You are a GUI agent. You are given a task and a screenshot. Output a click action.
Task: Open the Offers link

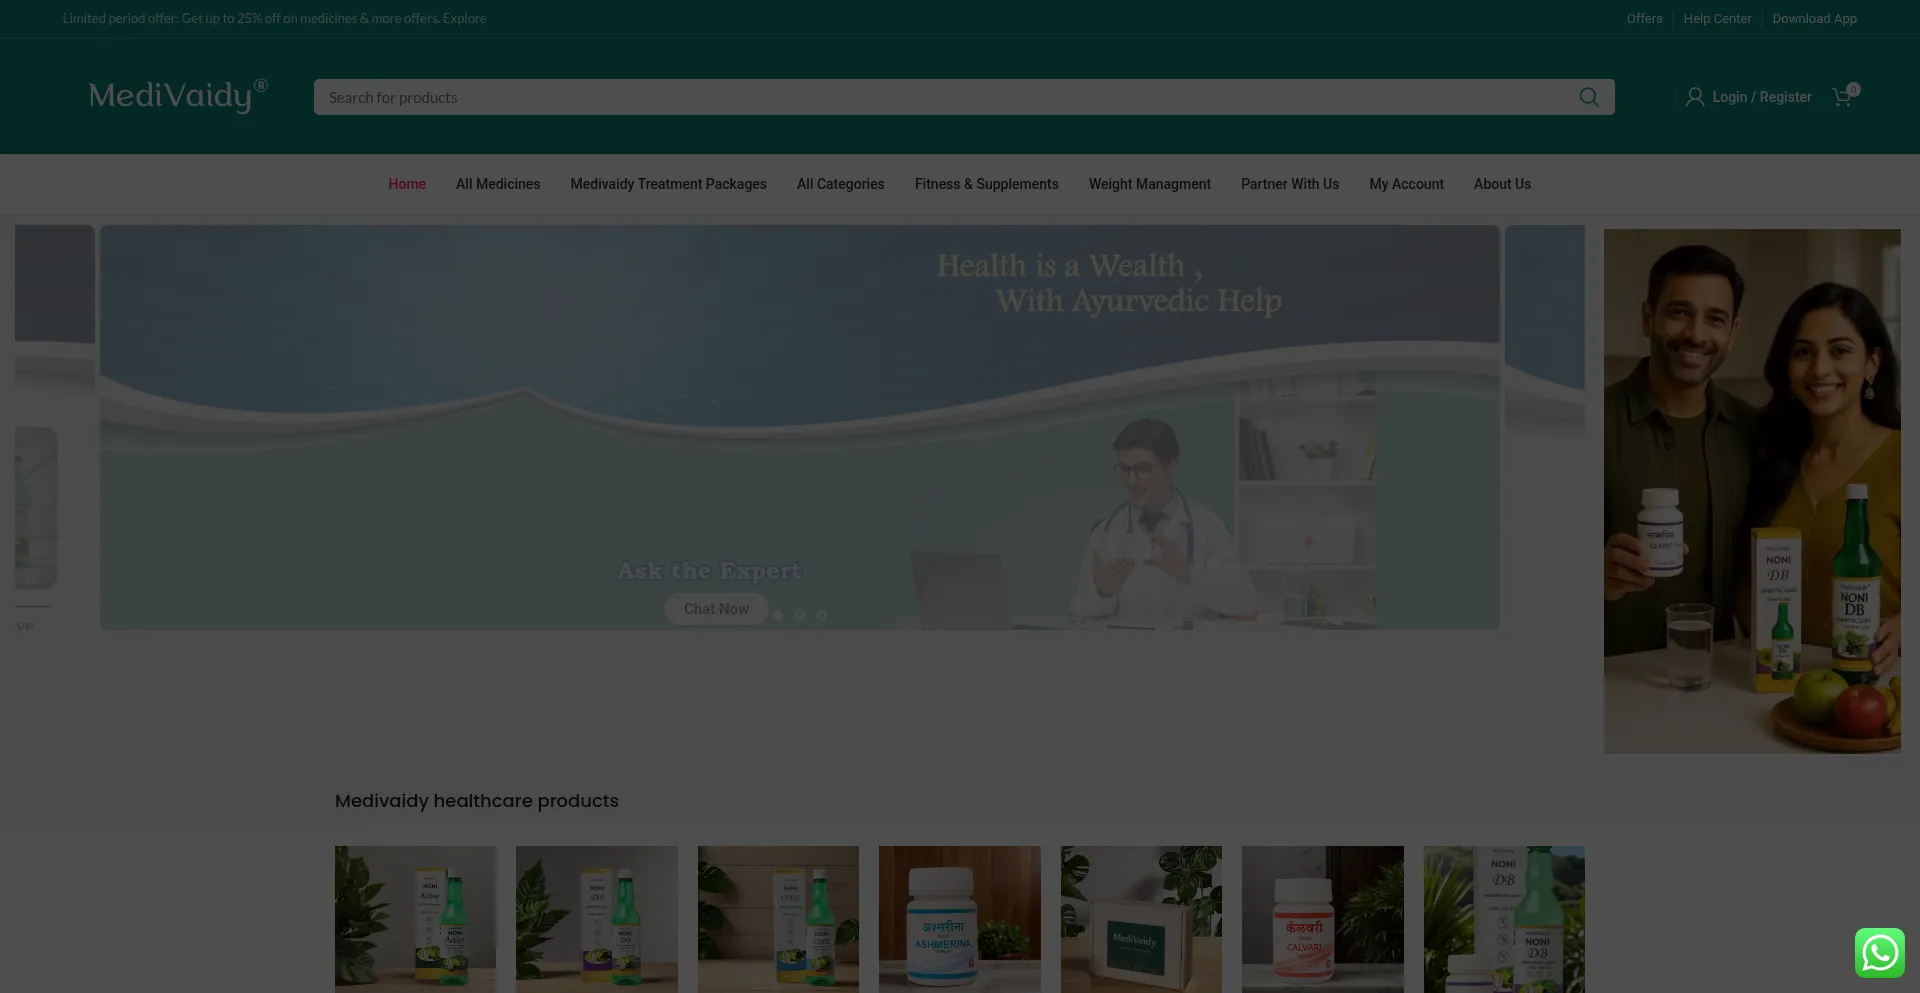coord(1644,19)
